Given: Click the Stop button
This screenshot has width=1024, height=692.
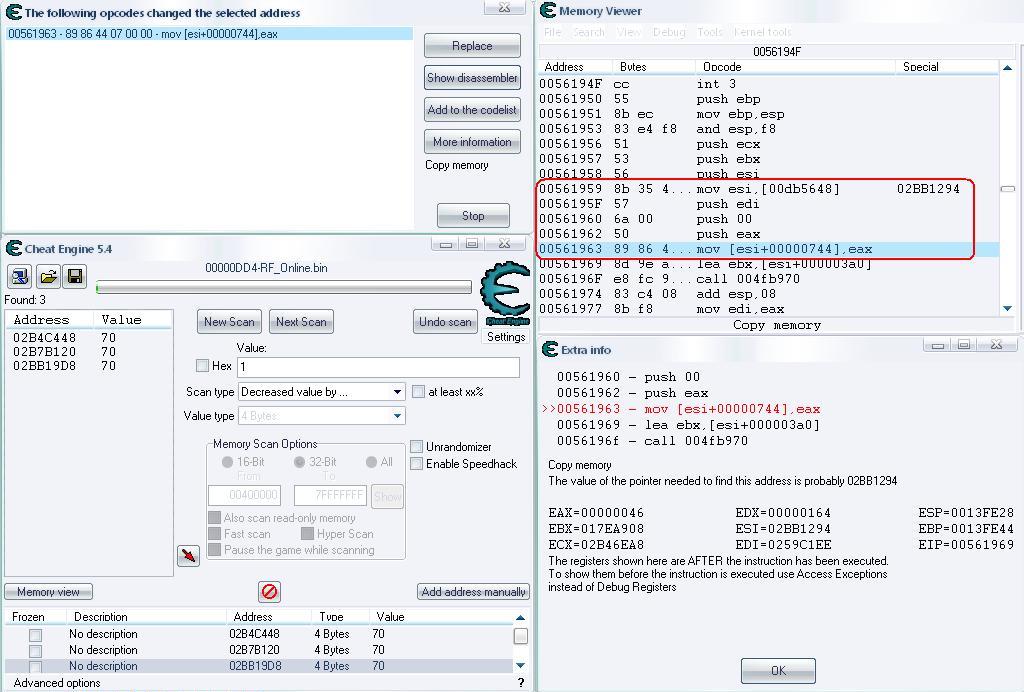Looking at the screenshot, I should click(x=473, y=215).
